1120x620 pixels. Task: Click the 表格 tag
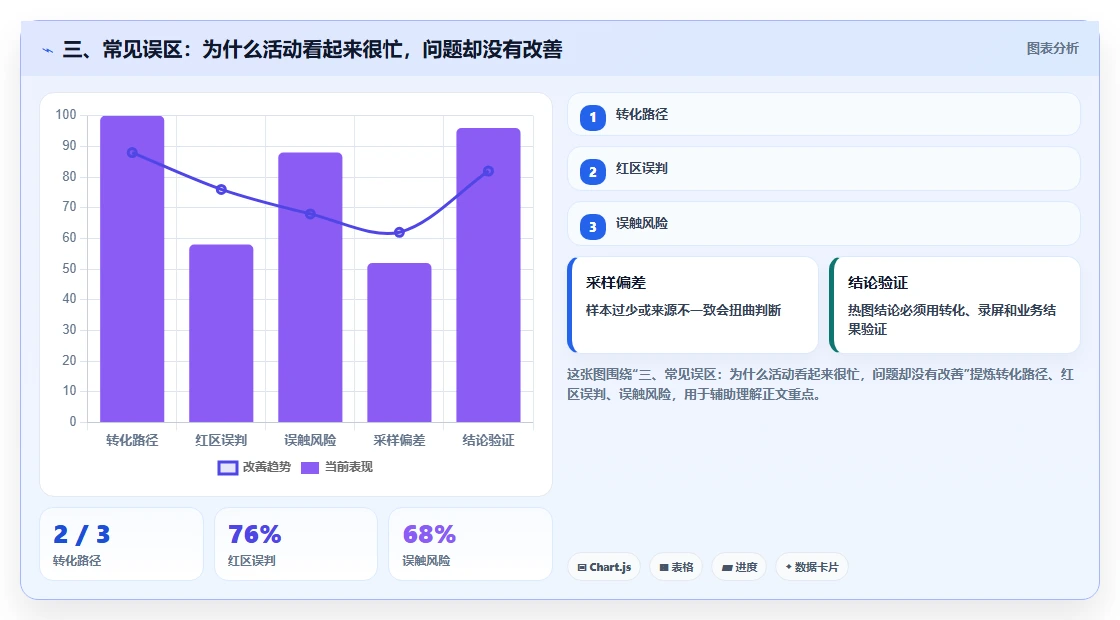(x=676, y=567)
